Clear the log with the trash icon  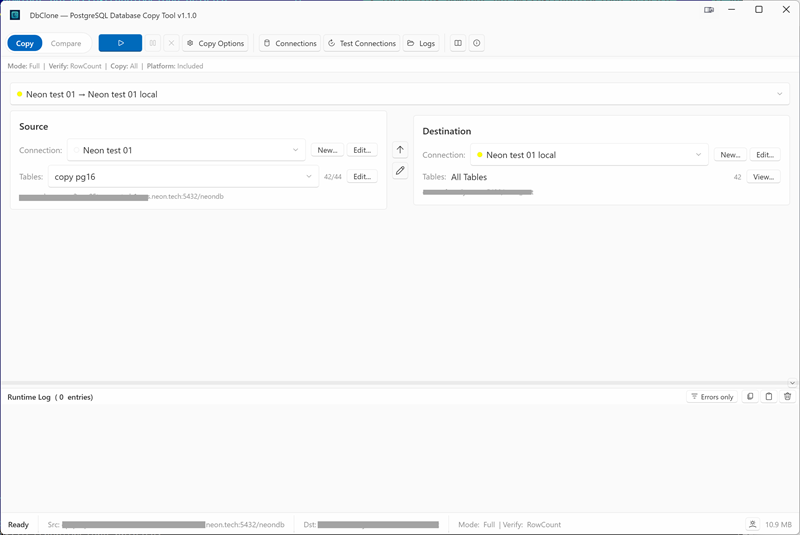click(787, 397)
